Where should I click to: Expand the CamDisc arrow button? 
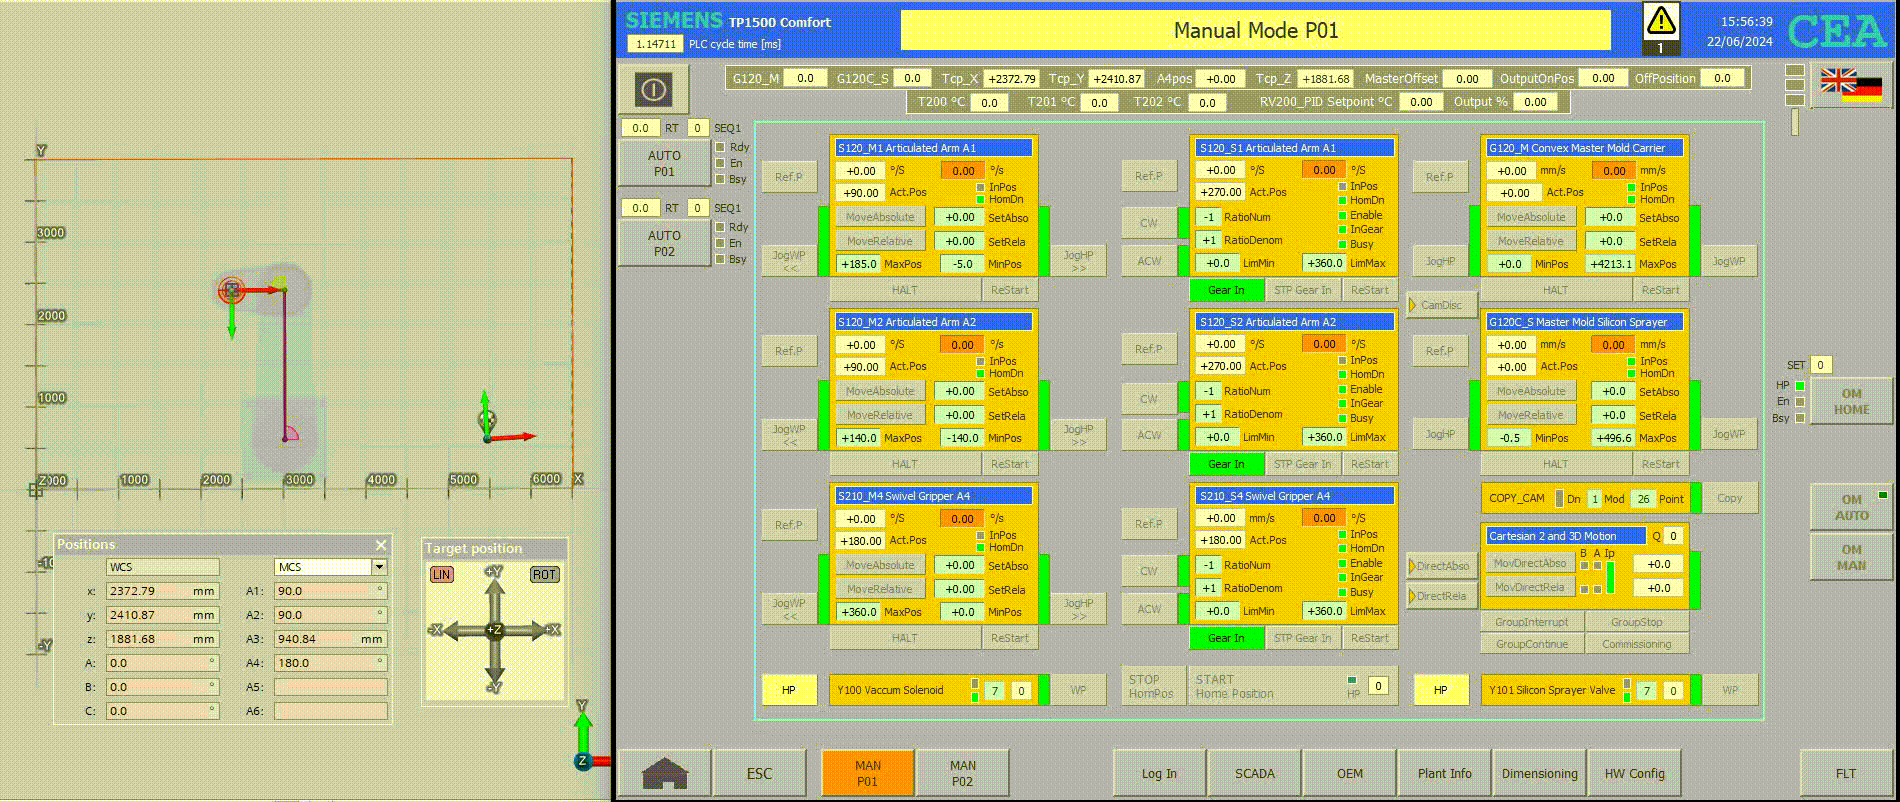(1441, 305)
